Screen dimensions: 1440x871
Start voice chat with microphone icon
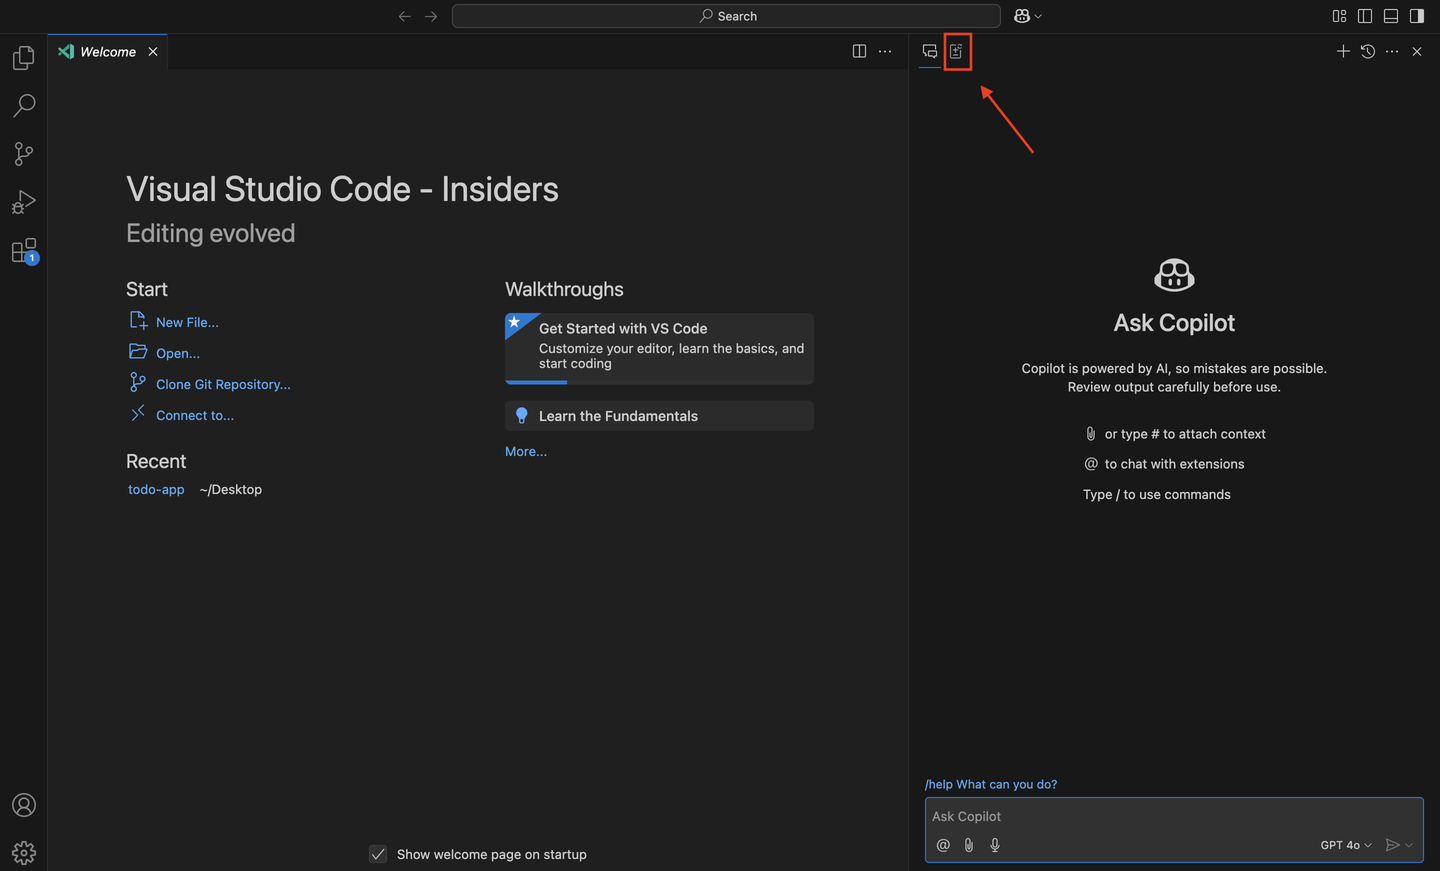tap(995, 845)
